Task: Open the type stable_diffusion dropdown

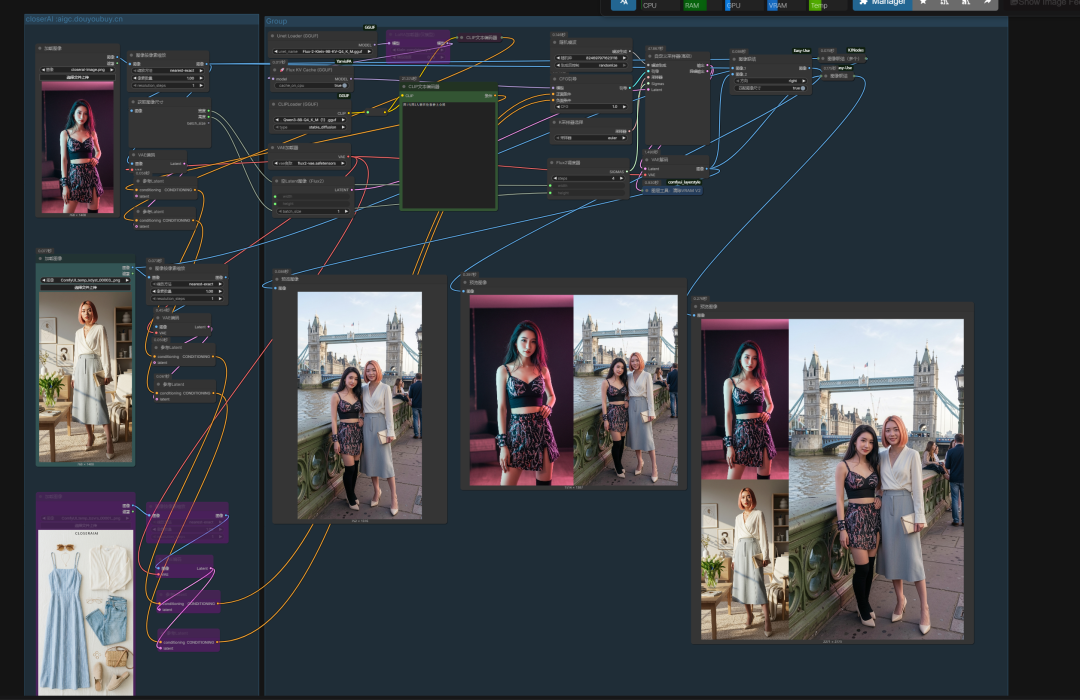Action: point(310,127)
